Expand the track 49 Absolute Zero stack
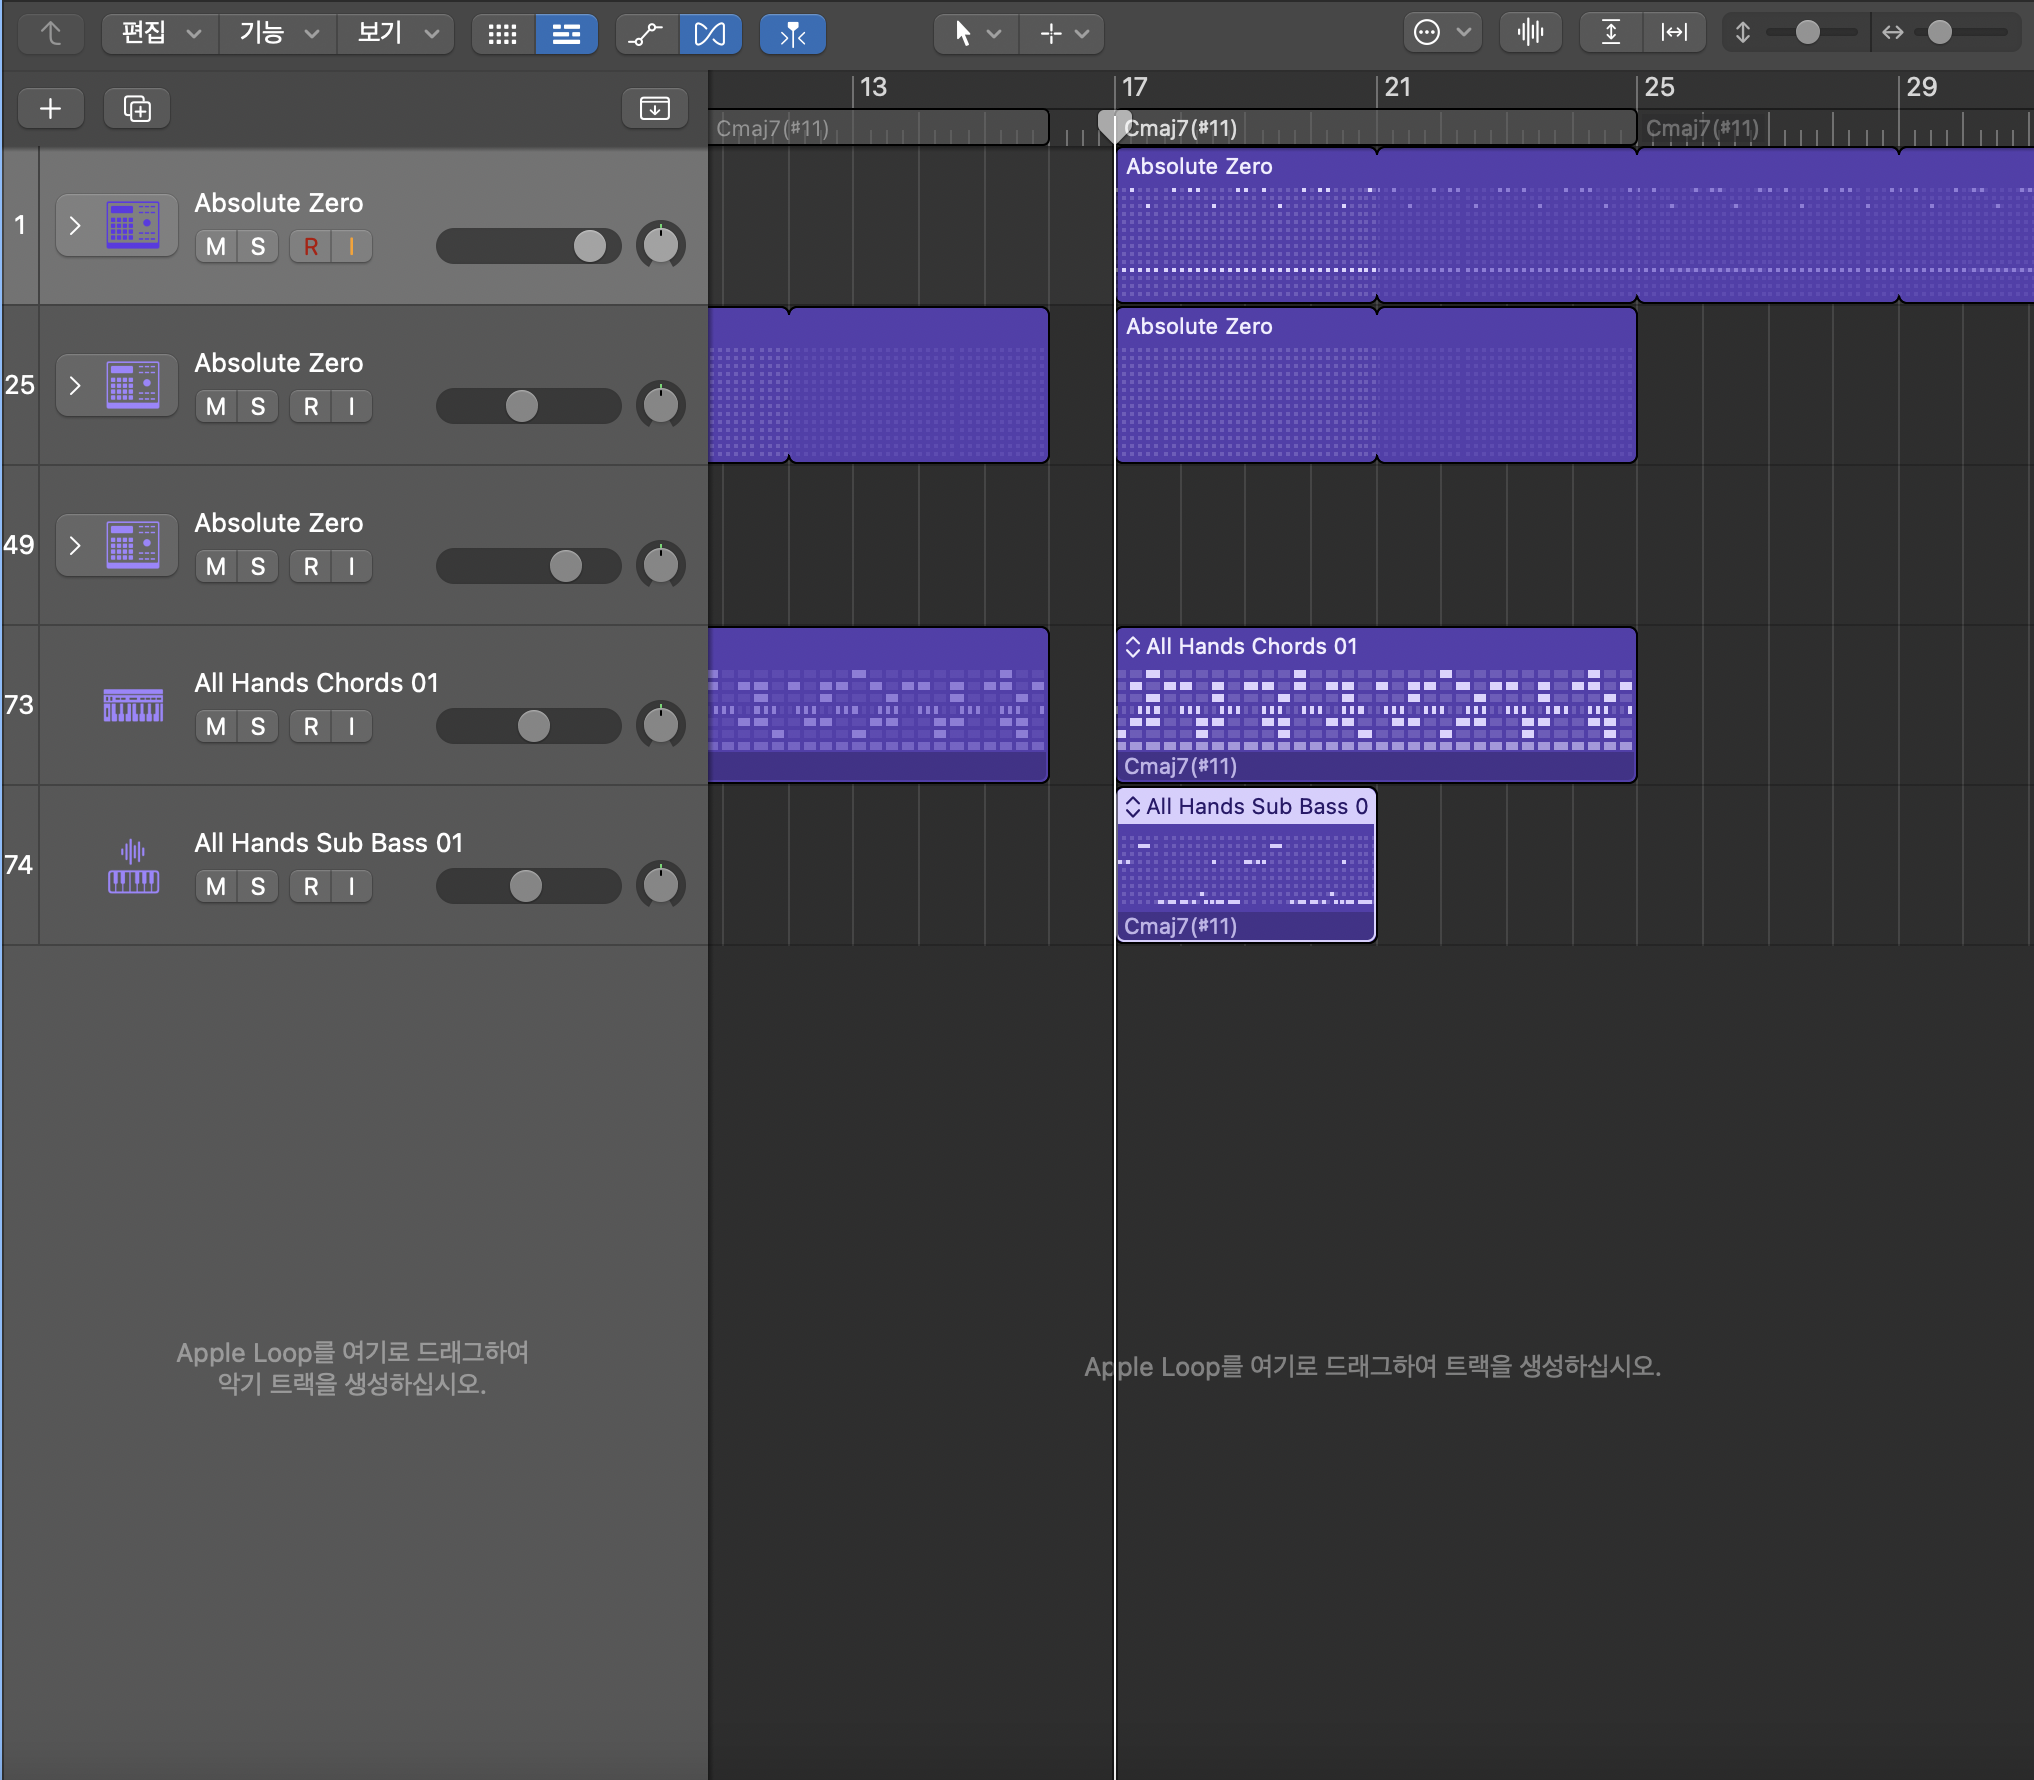The height and width of the screenshot is (1780, 2034). (x=75, y=545)
